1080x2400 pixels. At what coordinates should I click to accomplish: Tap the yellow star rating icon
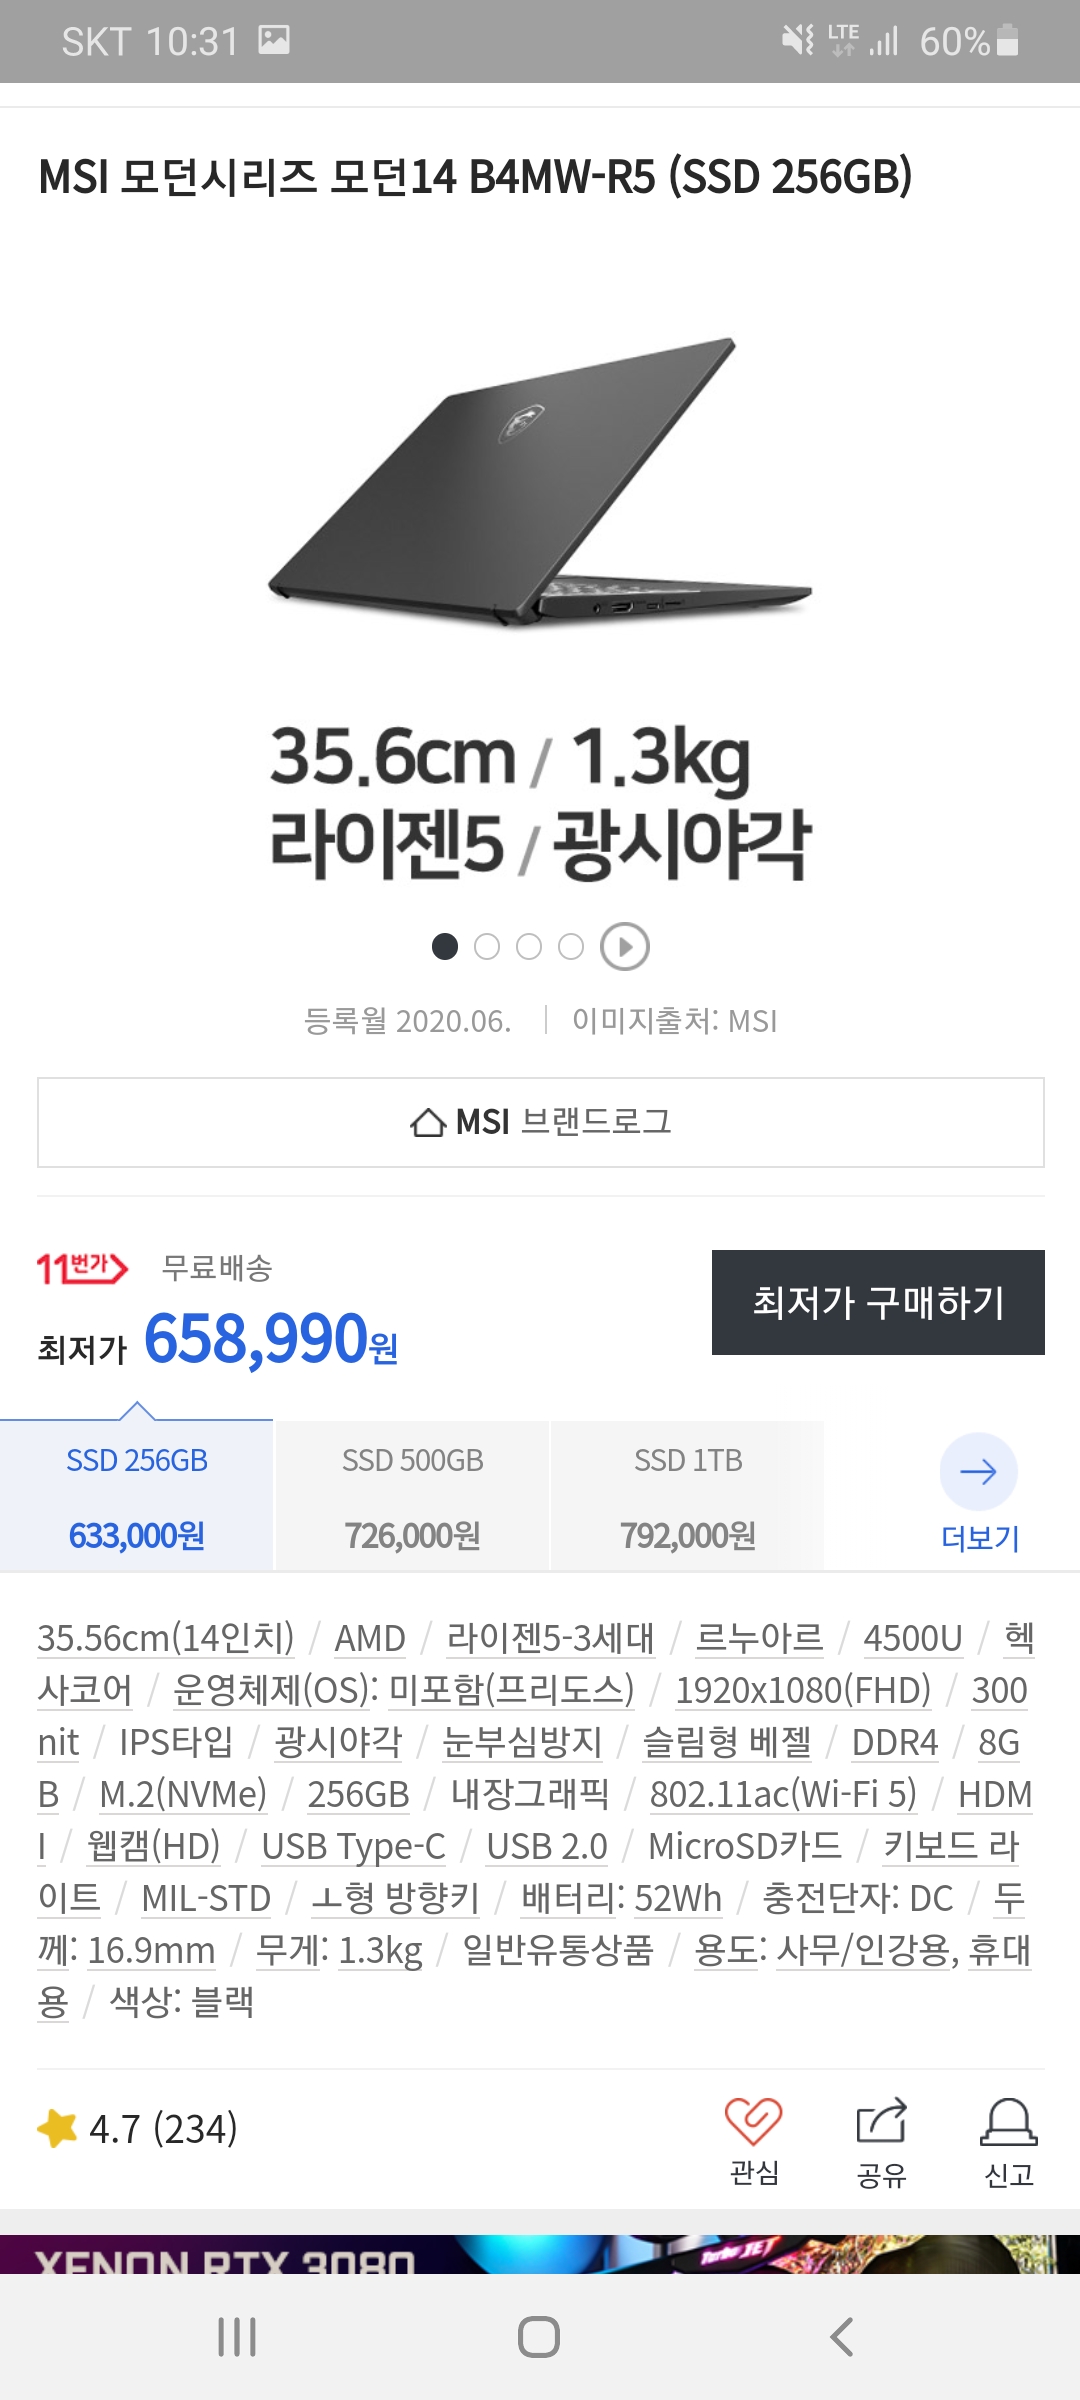click(57, 2128)
